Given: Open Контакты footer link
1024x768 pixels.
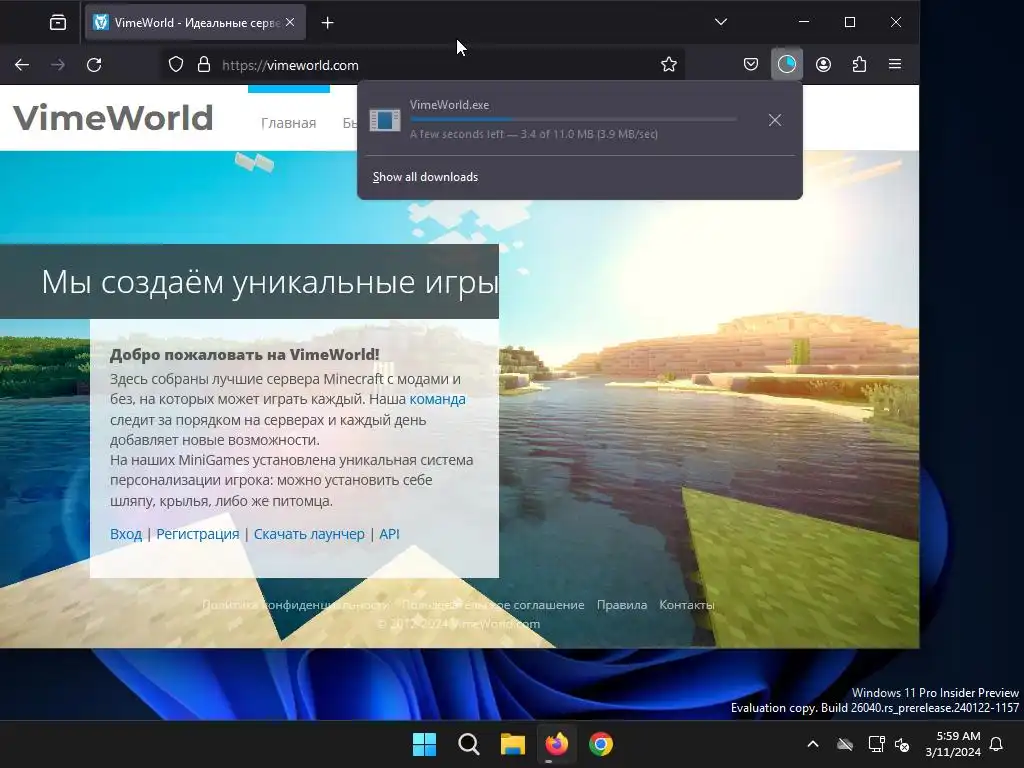Looking at the screenshot, I should coord(687,605).
